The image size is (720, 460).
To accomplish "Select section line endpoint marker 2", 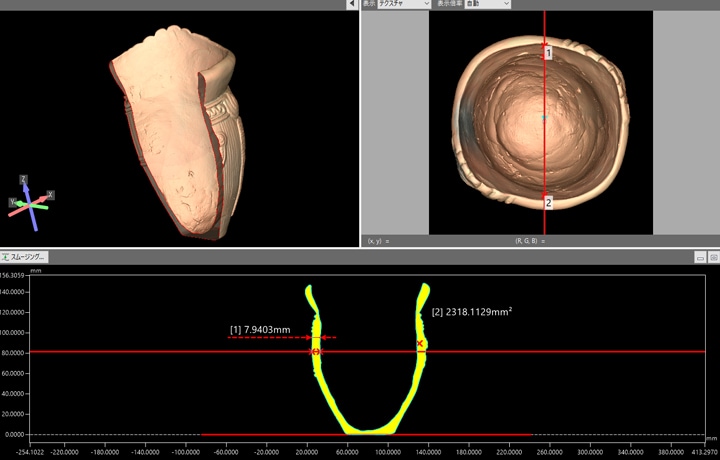I will (x=547, y=202).
